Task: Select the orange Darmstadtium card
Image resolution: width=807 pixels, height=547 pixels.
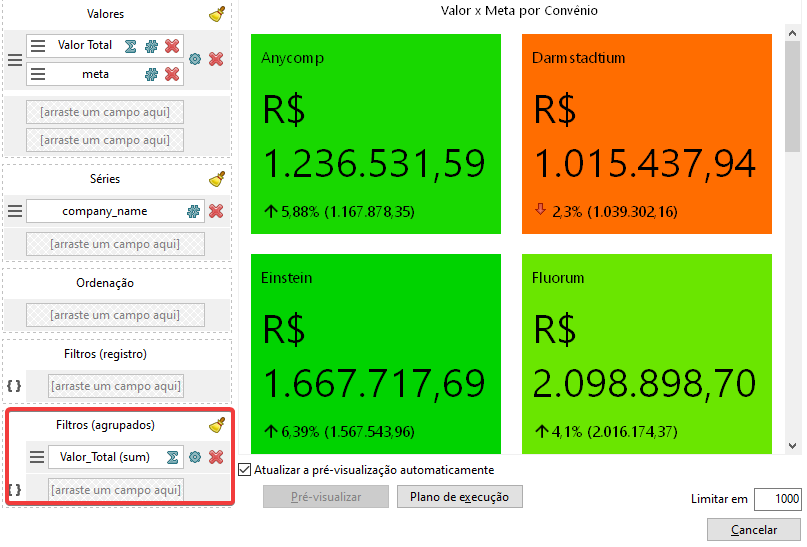Action: pyautogui.click(x=647, y=134)
